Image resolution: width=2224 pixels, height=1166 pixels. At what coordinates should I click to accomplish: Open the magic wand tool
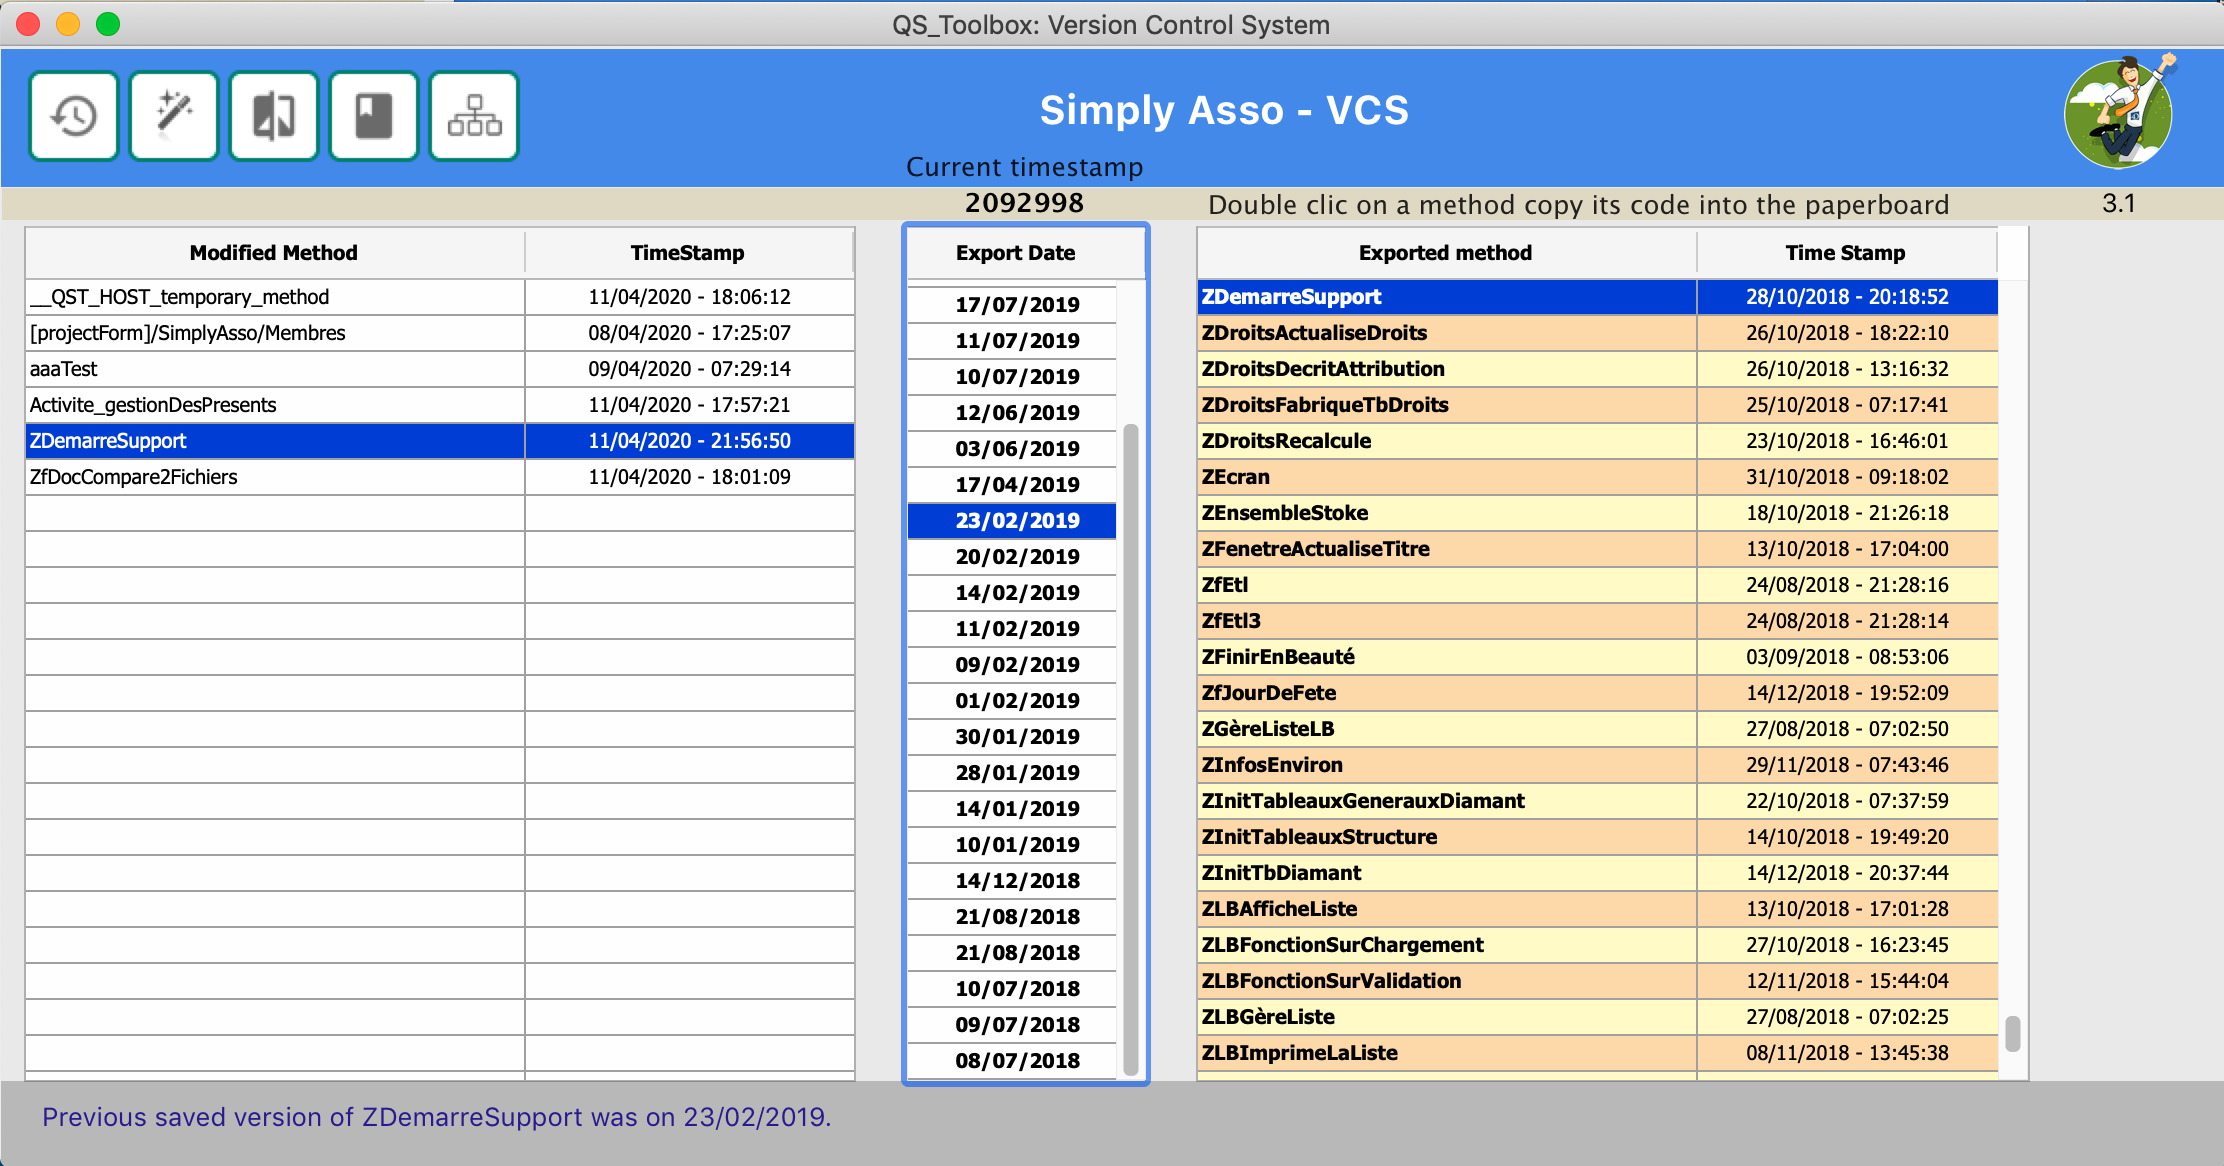coord(173,115)
